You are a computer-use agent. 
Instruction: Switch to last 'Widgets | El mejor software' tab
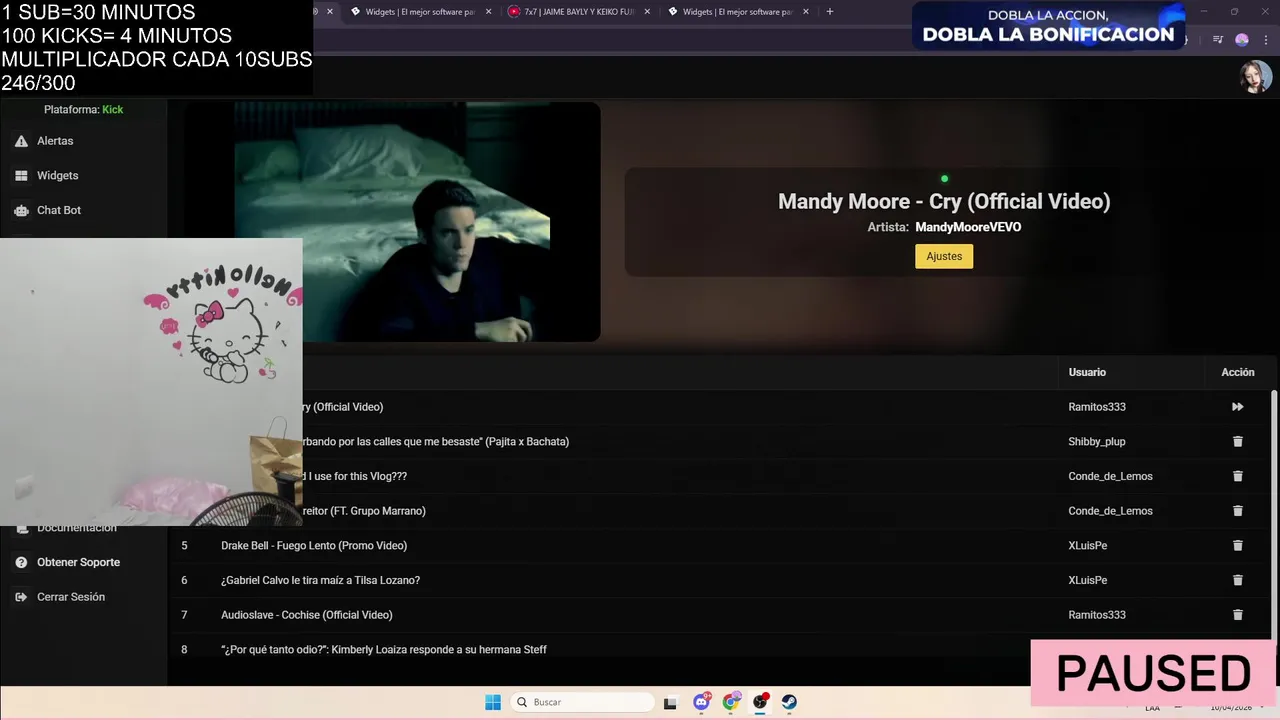(737, 12)
